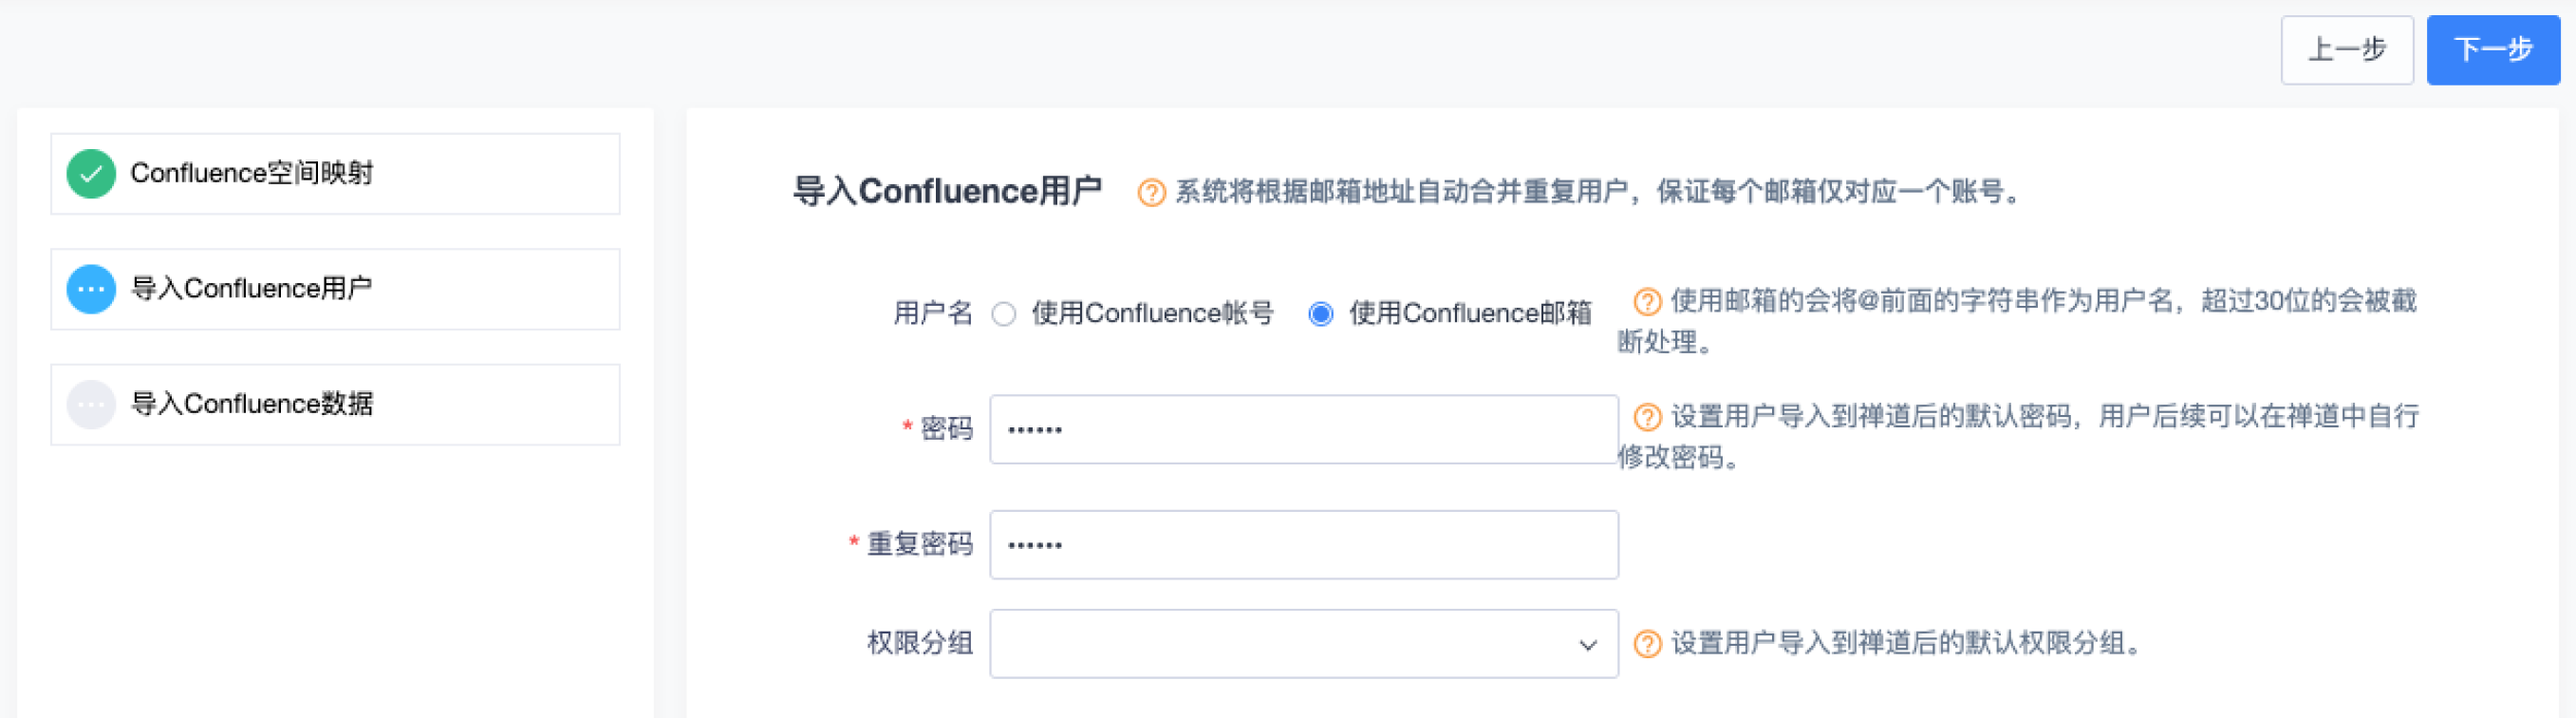
Task: Click help icon beside 权限分组 hint
Action: (x=1647, y=643)
